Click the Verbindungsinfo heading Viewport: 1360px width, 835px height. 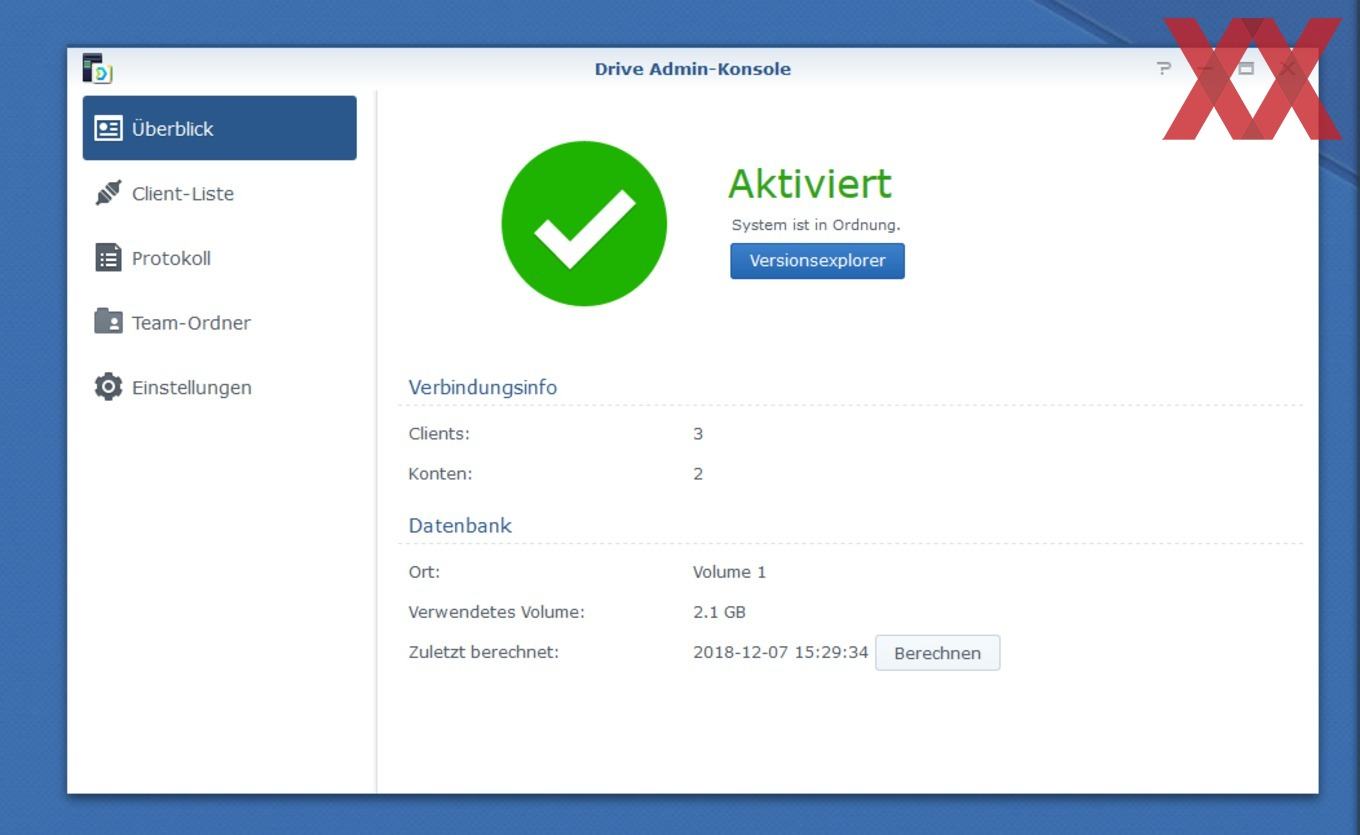point(482,387)
